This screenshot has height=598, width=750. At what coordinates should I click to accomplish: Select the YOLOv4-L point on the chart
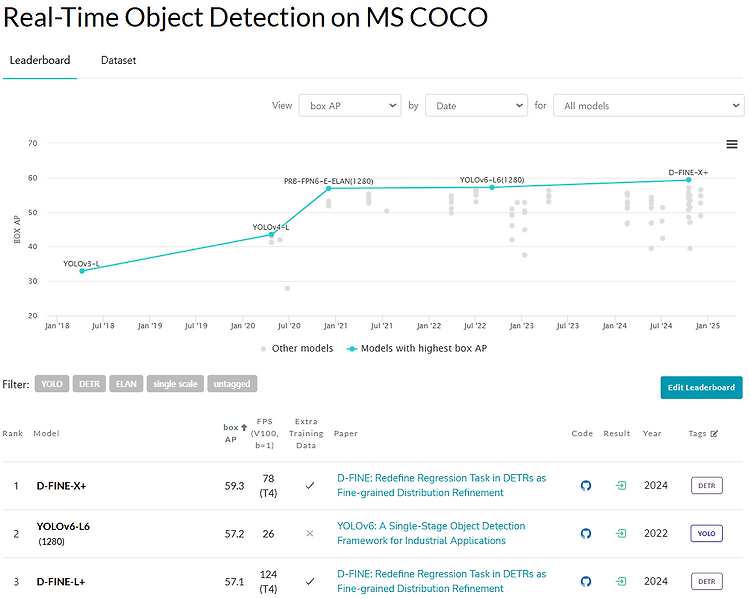point(271,234)
